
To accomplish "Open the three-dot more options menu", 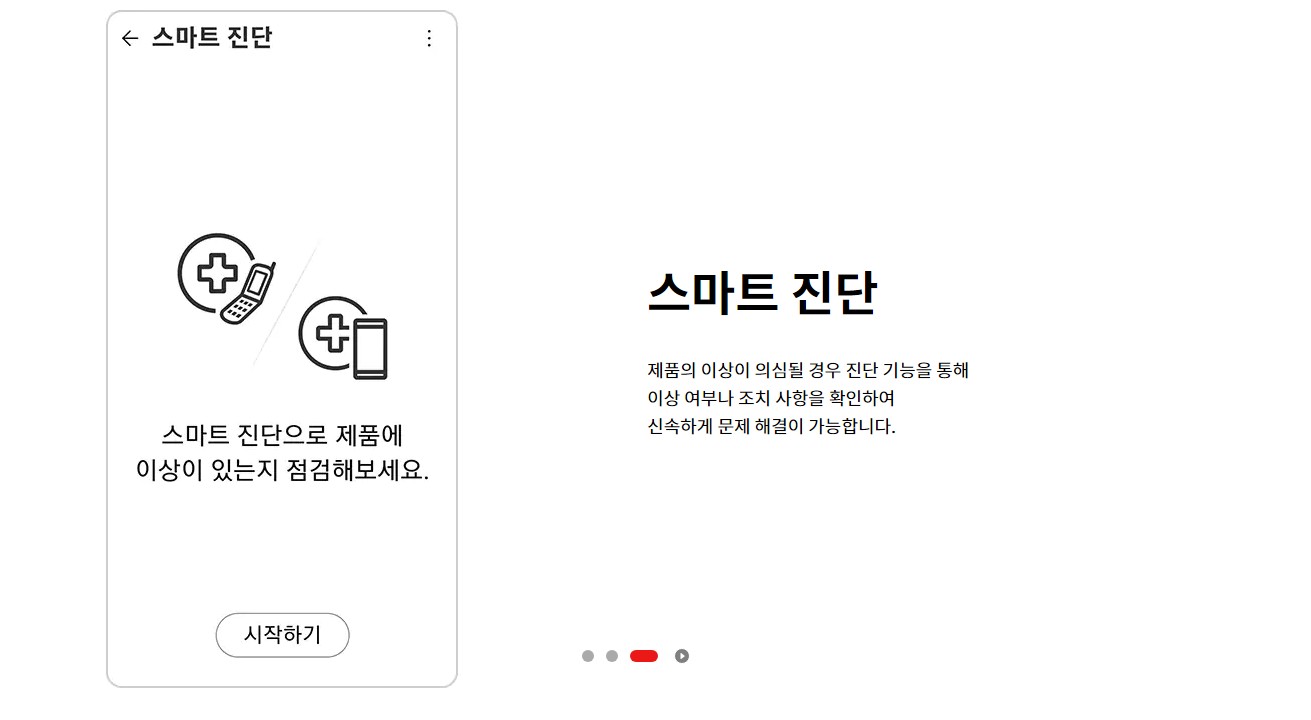I will (x=429, y=38).
